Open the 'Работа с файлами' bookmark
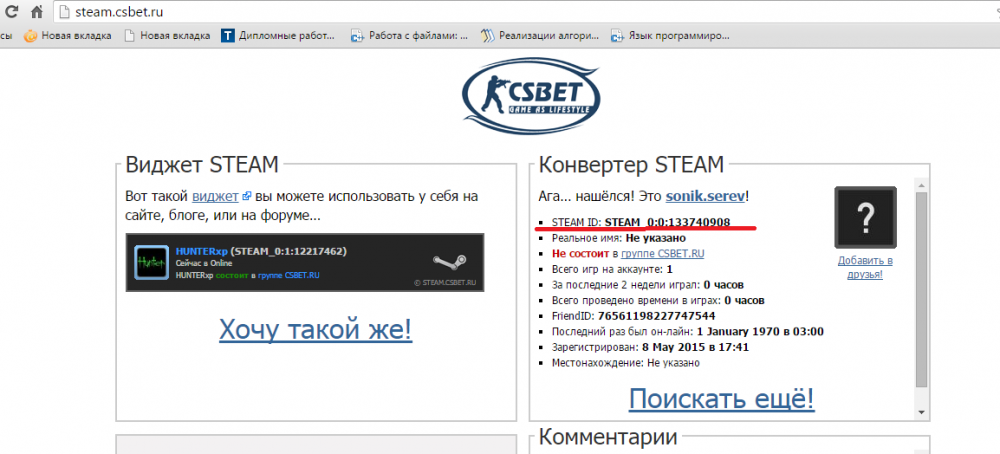Image resolution: width=1000 pixels, height=454 pixels. pyautogui.click(x=410, y=36)
